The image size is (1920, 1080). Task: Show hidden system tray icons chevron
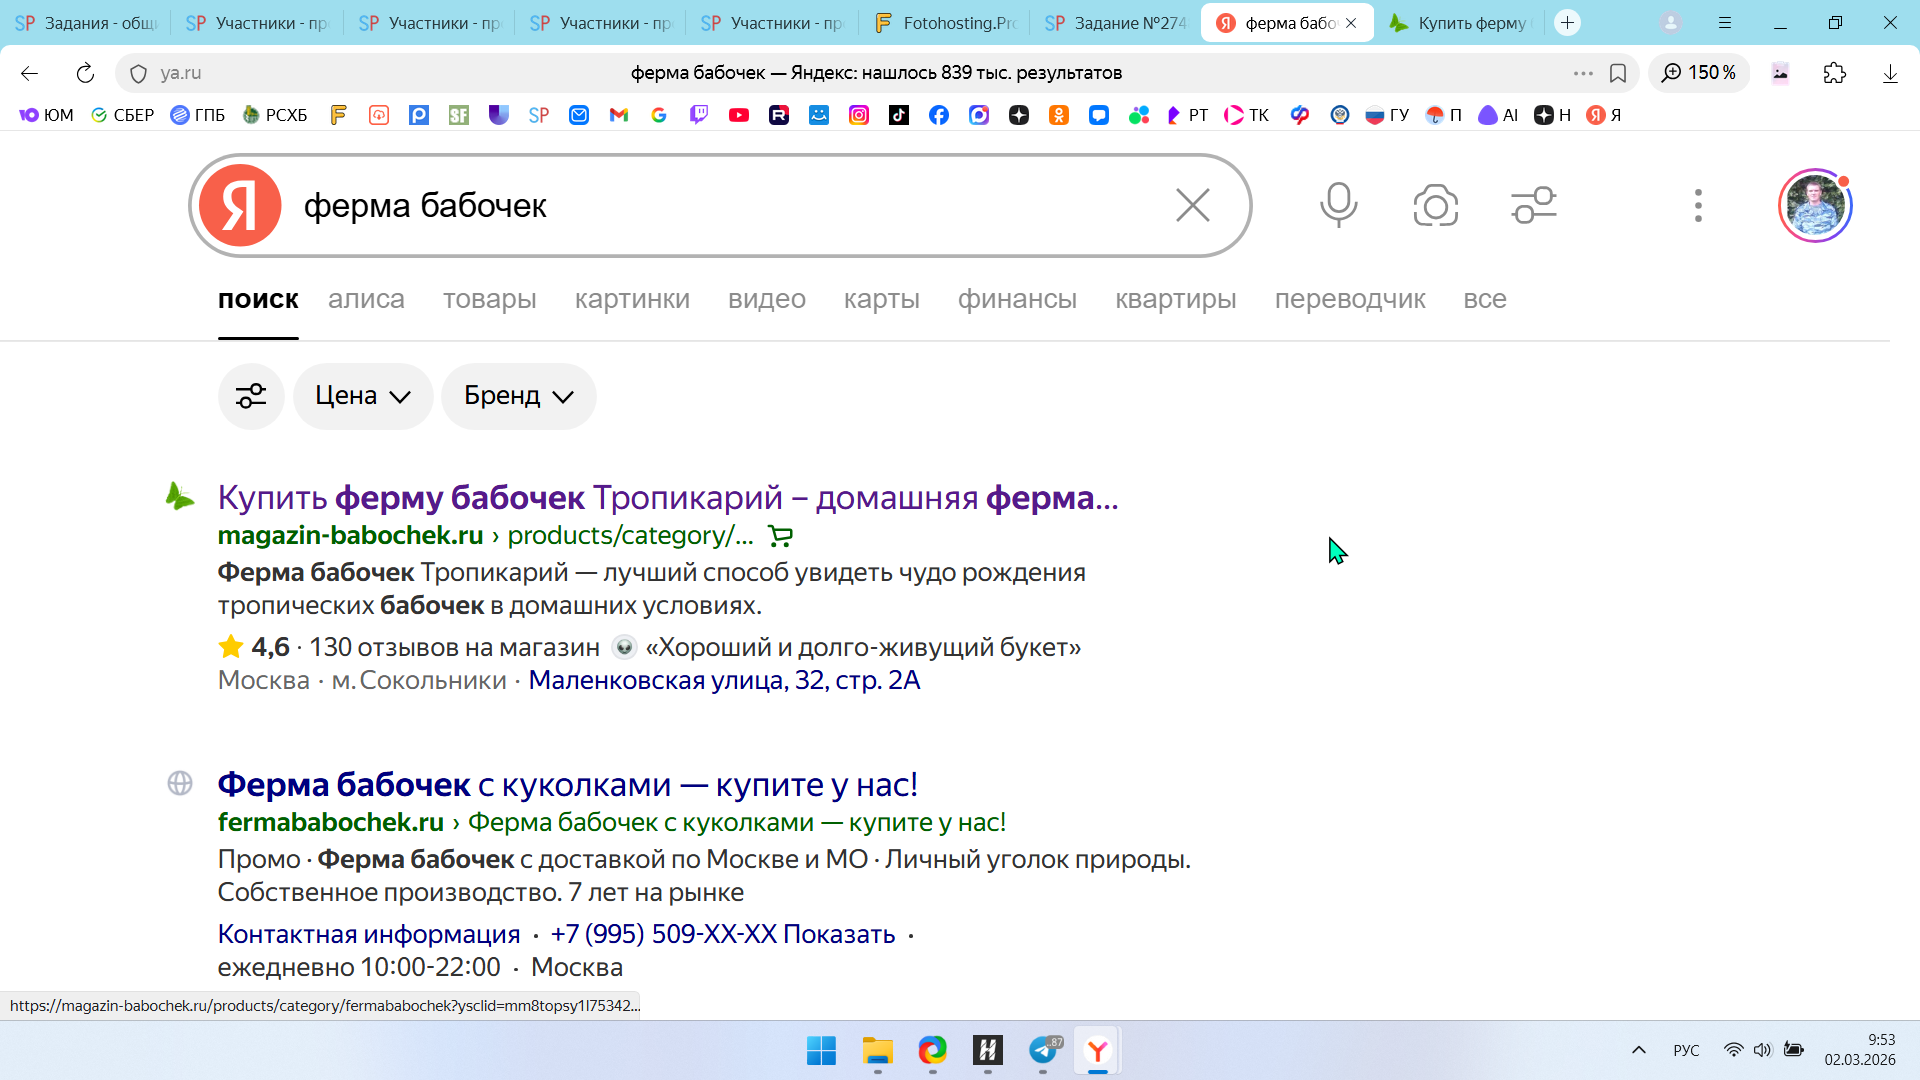[1638, 1050]
